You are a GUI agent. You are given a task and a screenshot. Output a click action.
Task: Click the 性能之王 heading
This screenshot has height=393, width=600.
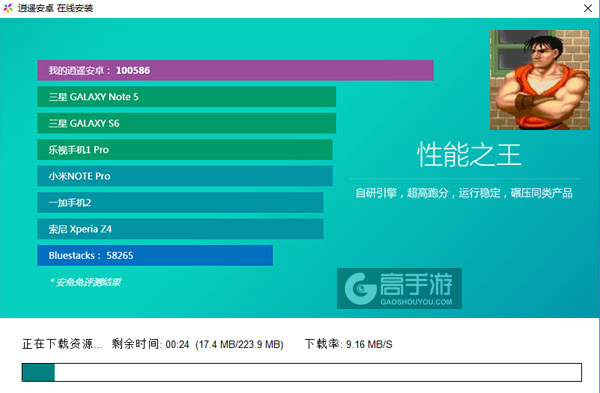click(x=469, y=155)
